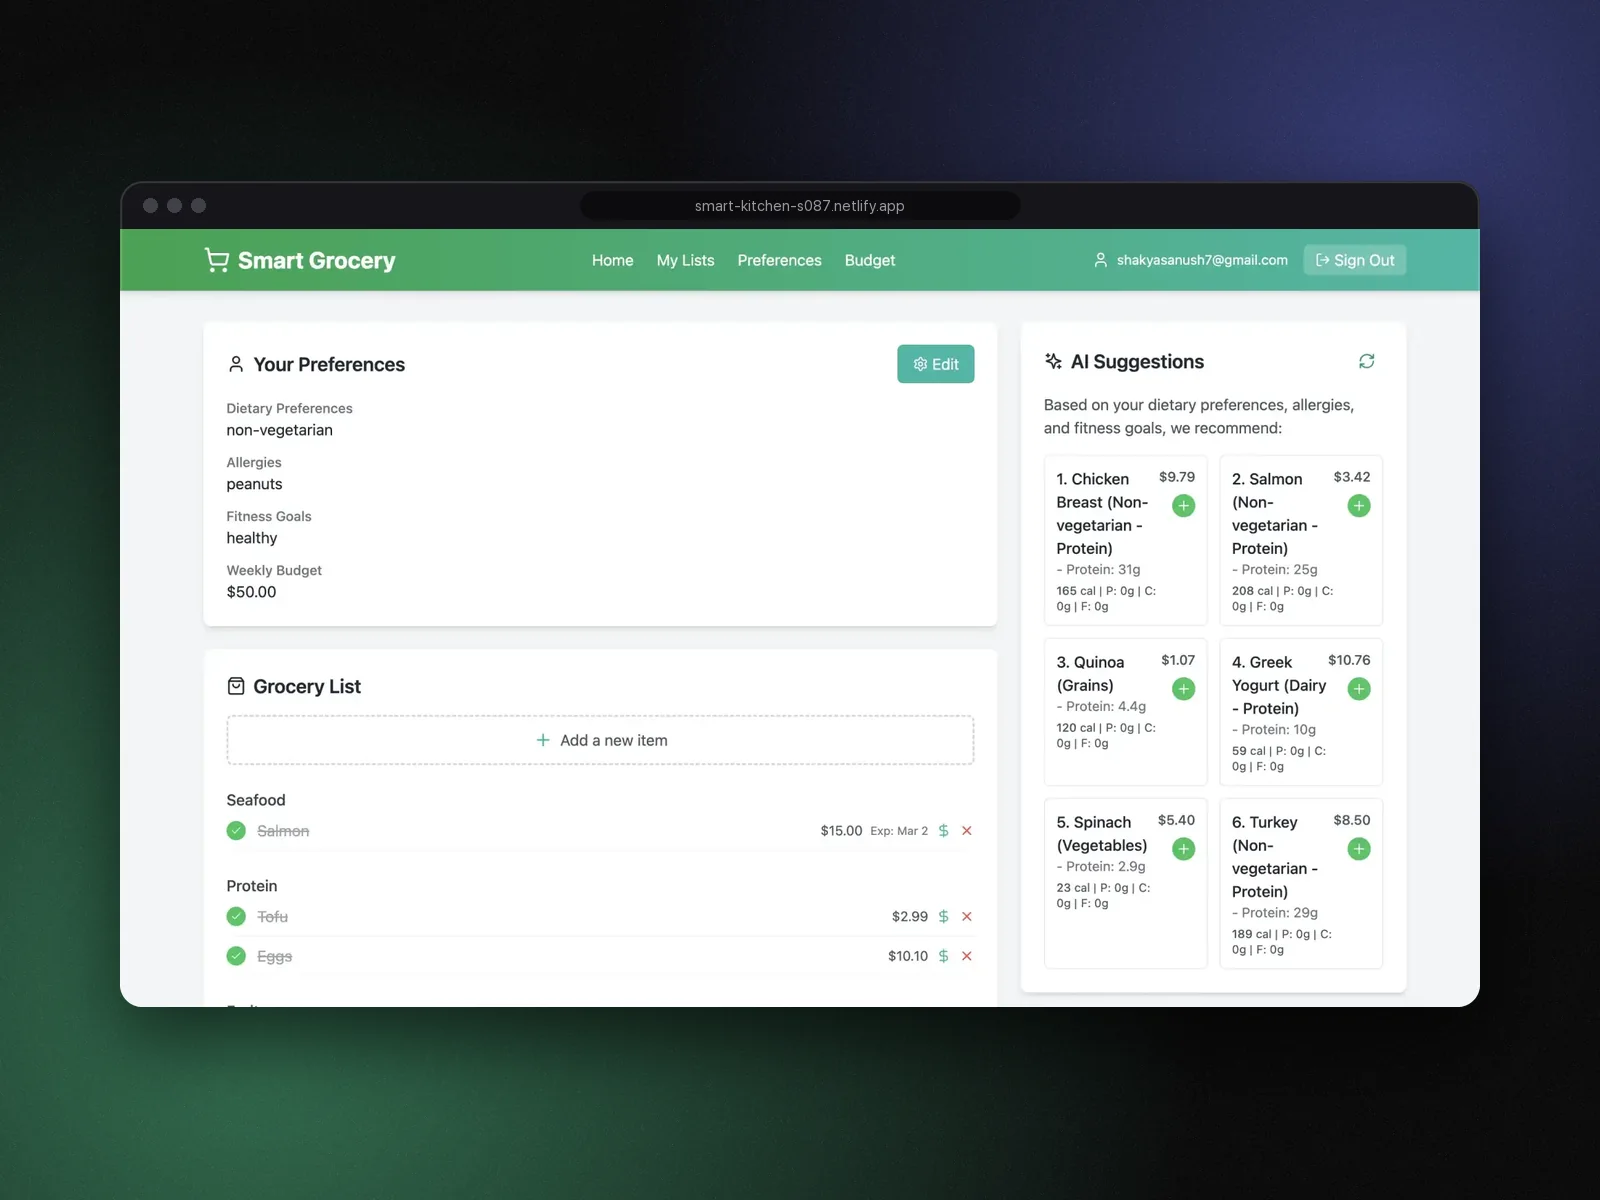Click the Eggs $10.10 price
Image resolution: width=1600 pixels, height=1200 pixels.
click(908, 956)
